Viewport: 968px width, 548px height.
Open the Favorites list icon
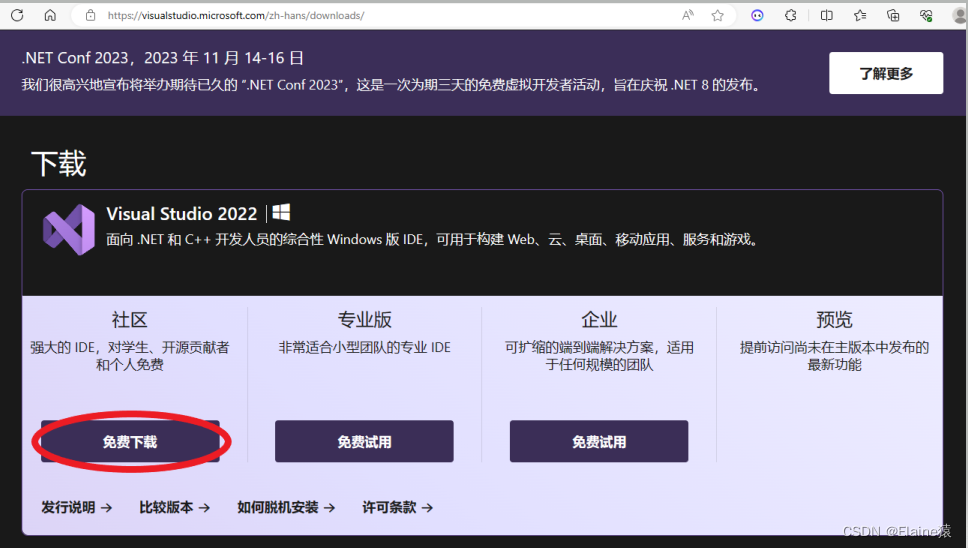[860, 15]
